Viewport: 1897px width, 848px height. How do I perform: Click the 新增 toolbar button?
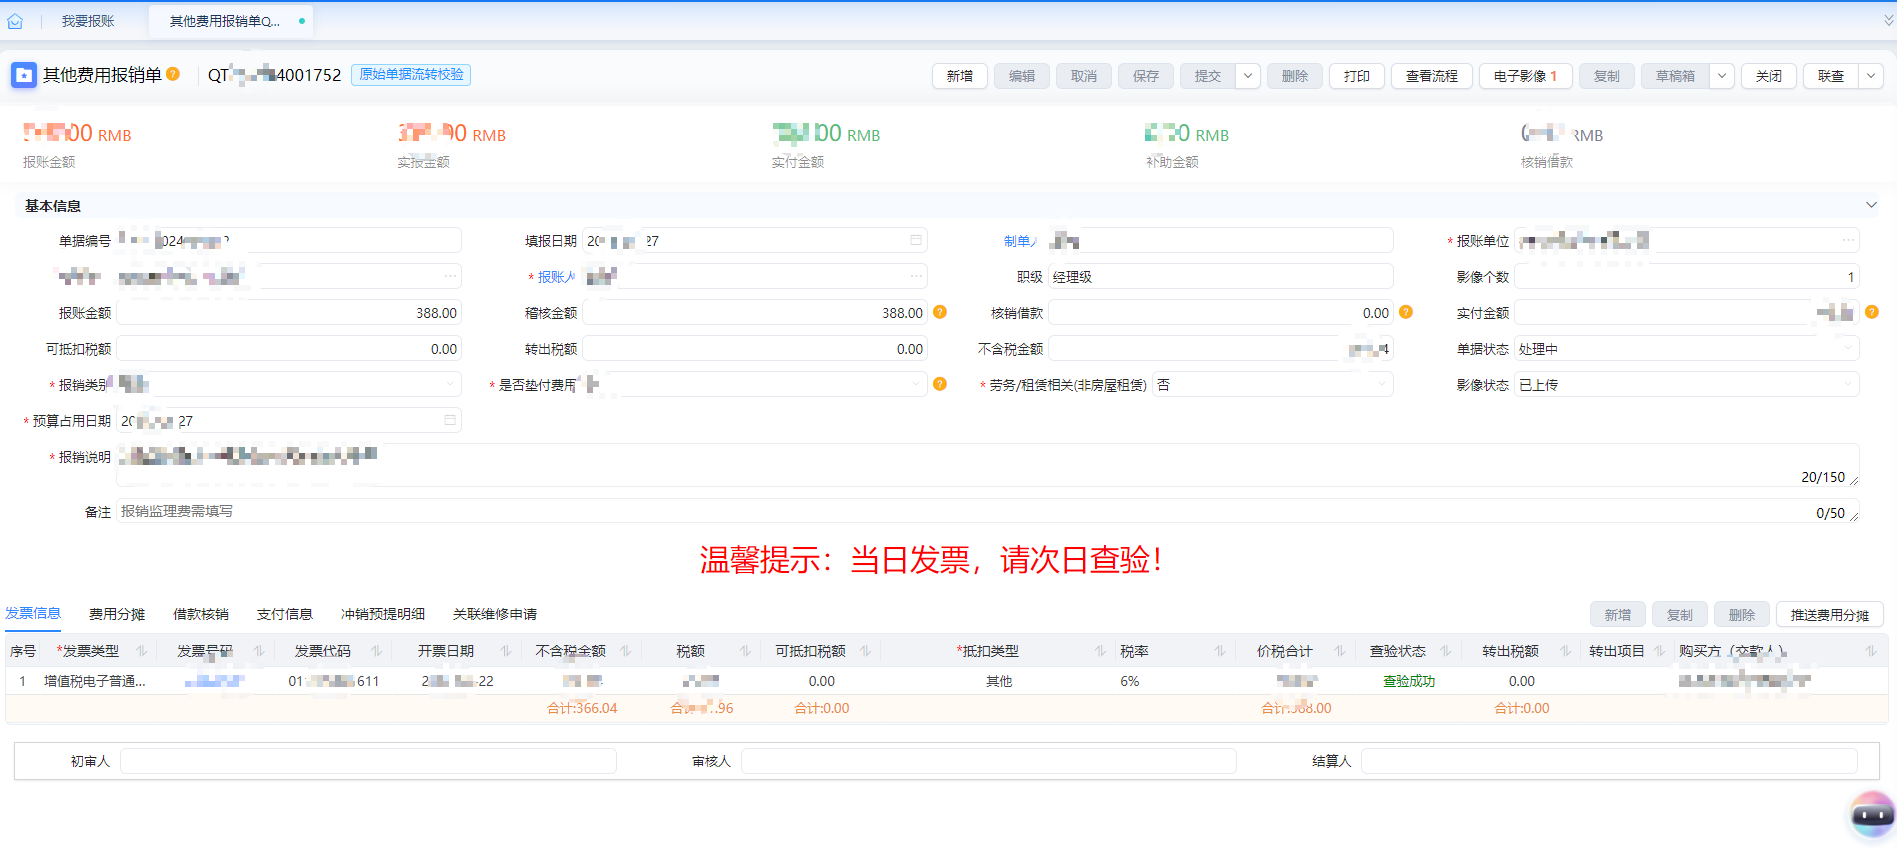[x=960, y=76]
